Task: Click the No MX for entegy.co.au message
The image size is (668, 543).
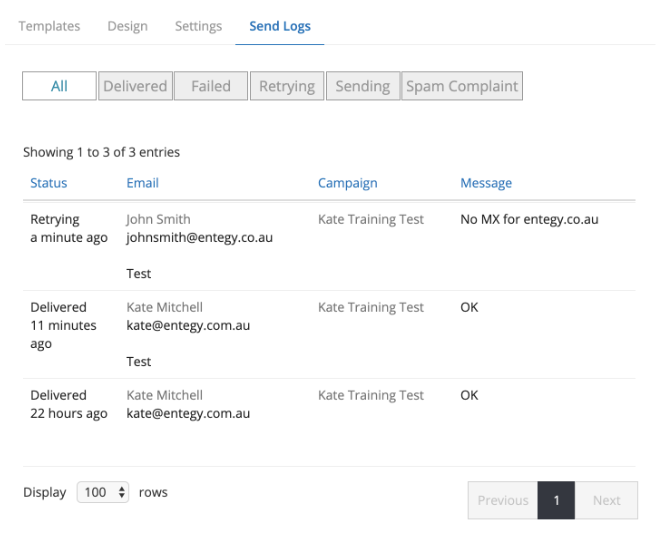Action: pos(530,219)
